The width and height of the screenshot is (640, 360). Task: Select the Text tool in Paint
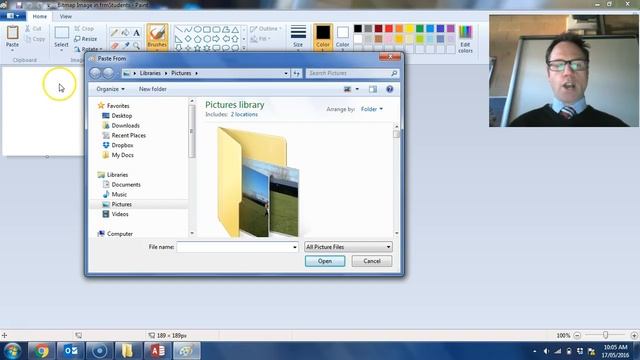(x=137, y=33)
